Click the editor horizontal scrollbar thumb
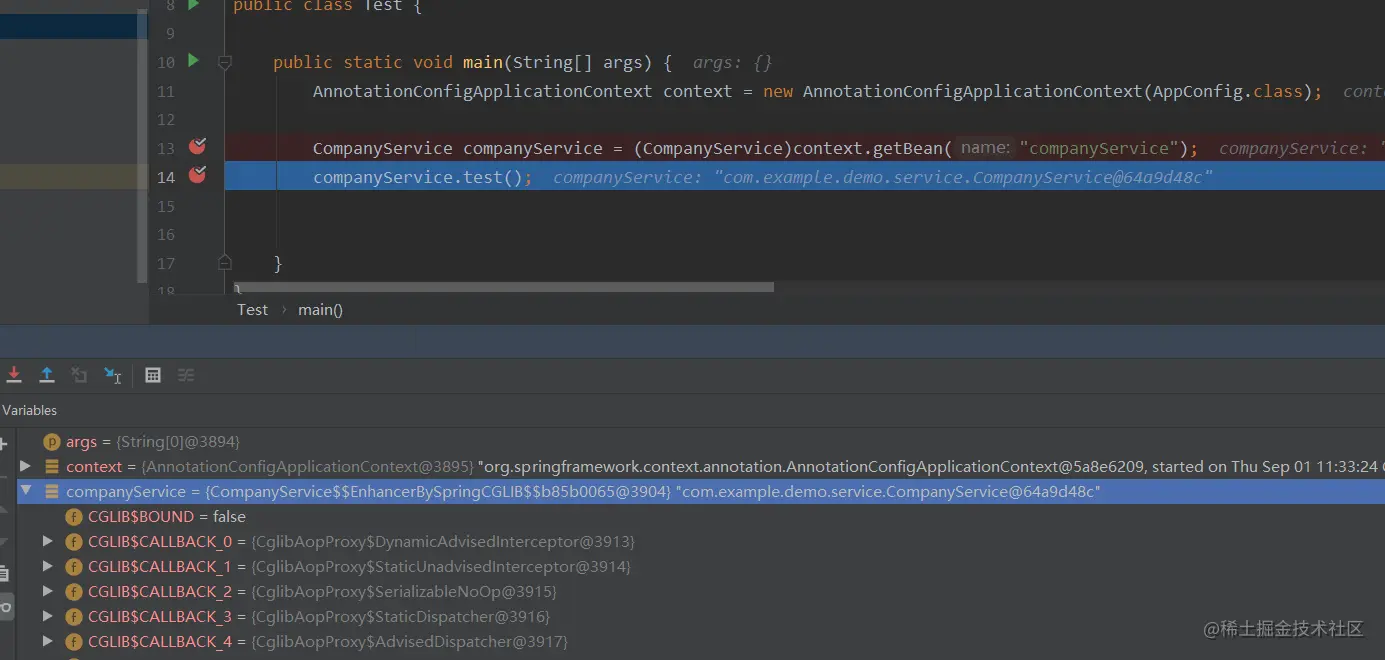Viewport: 1385px width, 660px height. point(504,287)
